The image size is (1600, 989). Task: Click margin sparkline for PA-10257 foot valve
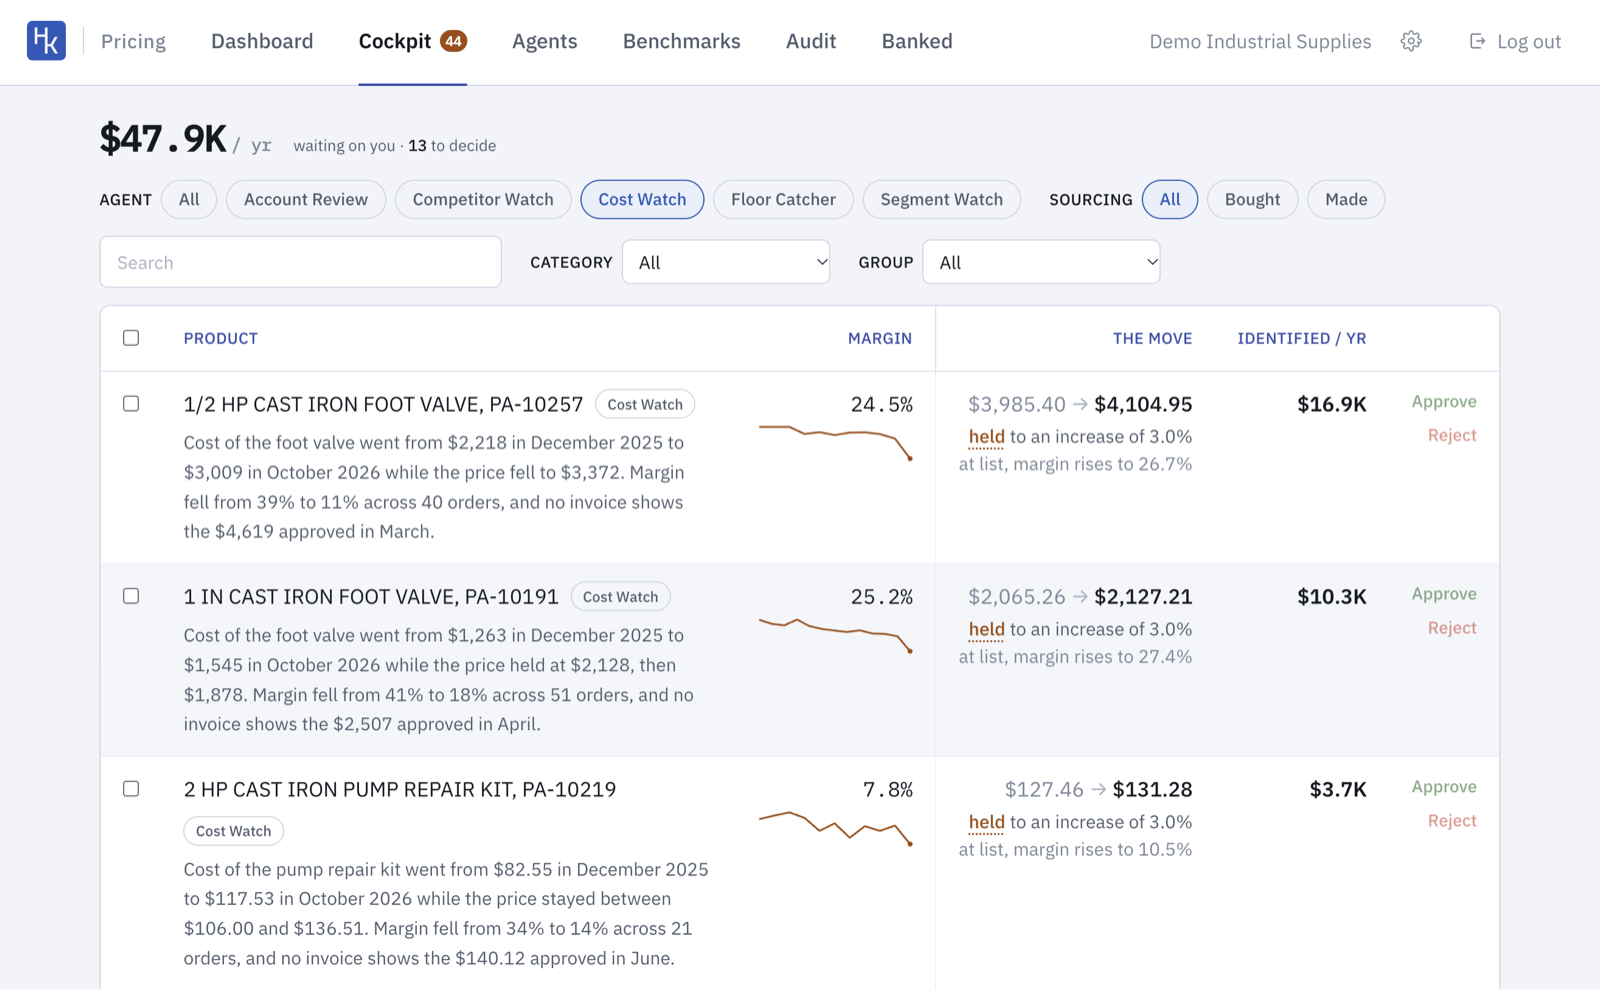pyautogui.click(x=835, y=442)
